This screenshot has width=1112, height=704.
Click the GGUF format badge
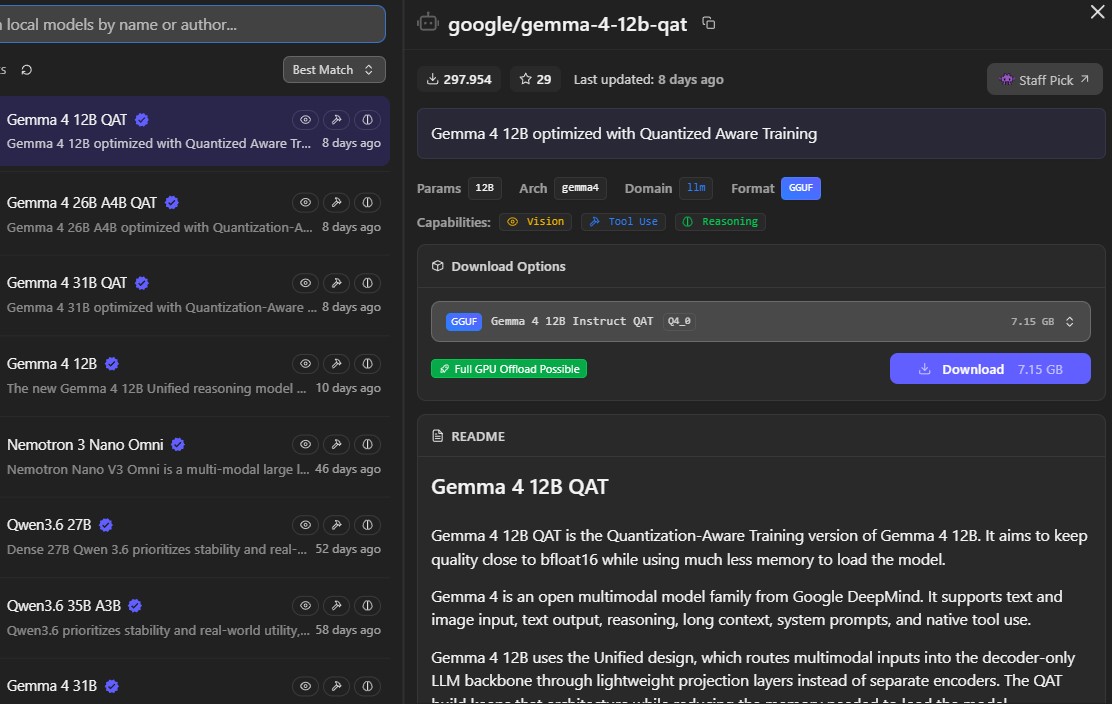pos(801,188)
